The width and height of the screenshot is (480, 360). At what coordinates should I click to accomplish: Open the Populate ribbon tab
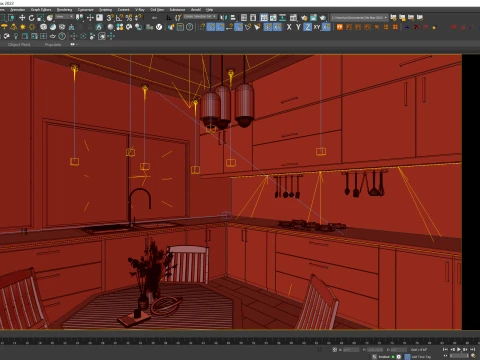53,45
